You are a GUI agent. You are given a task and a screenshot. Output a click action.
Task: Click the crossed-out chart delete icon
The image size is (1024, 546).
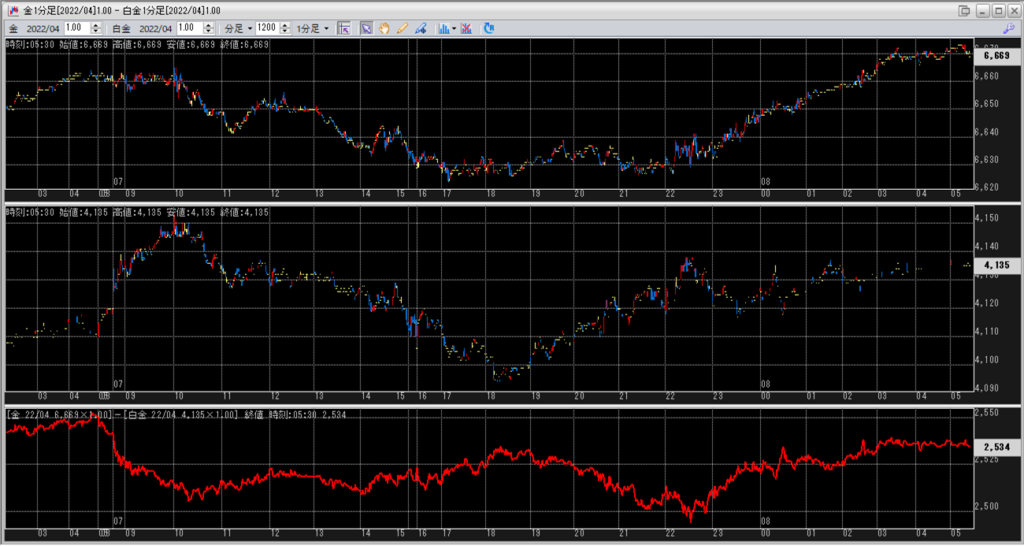[466, 28]
